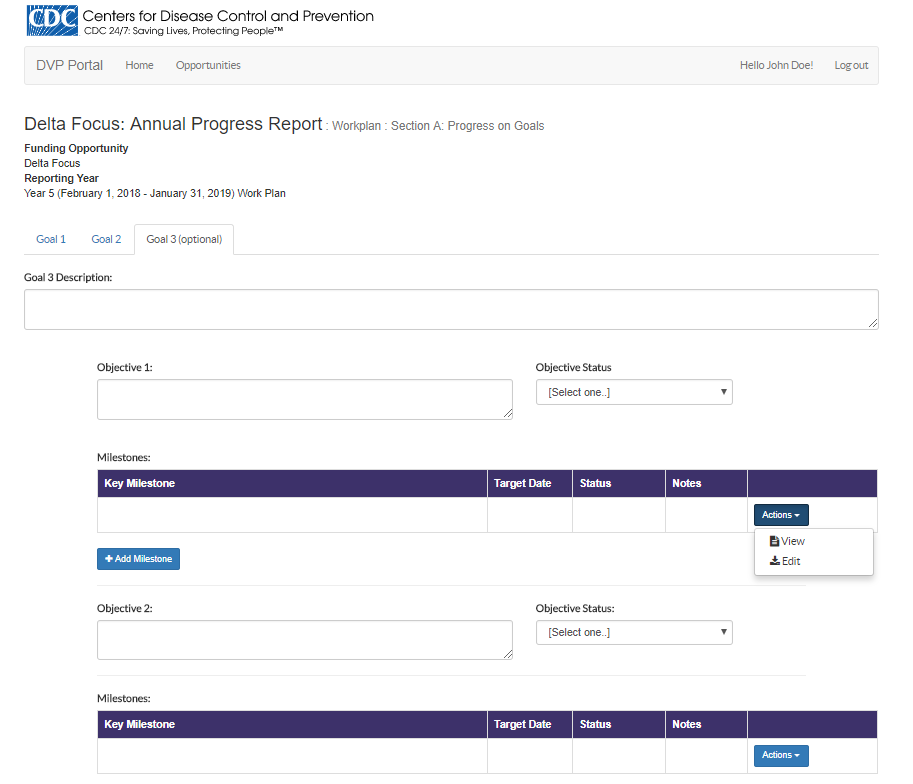Focus the Objective 1 text area
913x784 pixels.
(304, 399)
